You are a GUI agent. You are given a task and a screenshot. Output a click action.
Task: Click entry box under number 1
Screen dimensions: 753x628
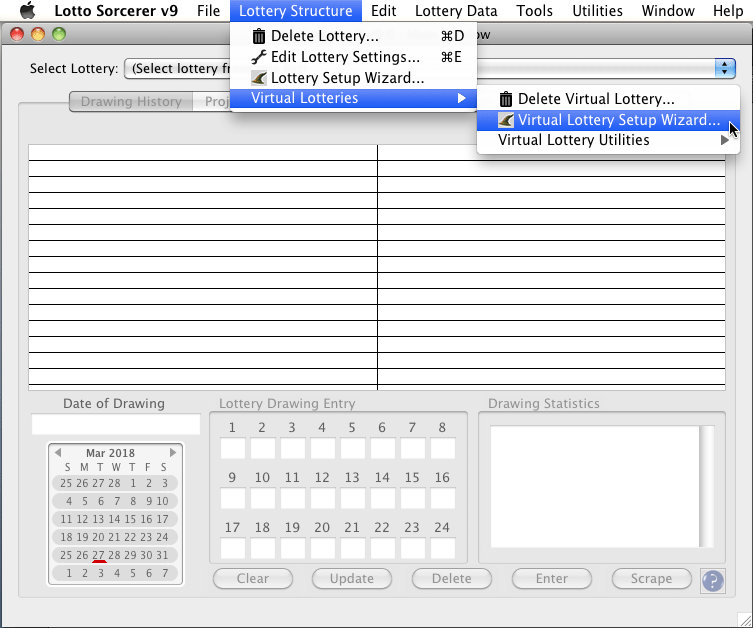[x=232, y=448]
